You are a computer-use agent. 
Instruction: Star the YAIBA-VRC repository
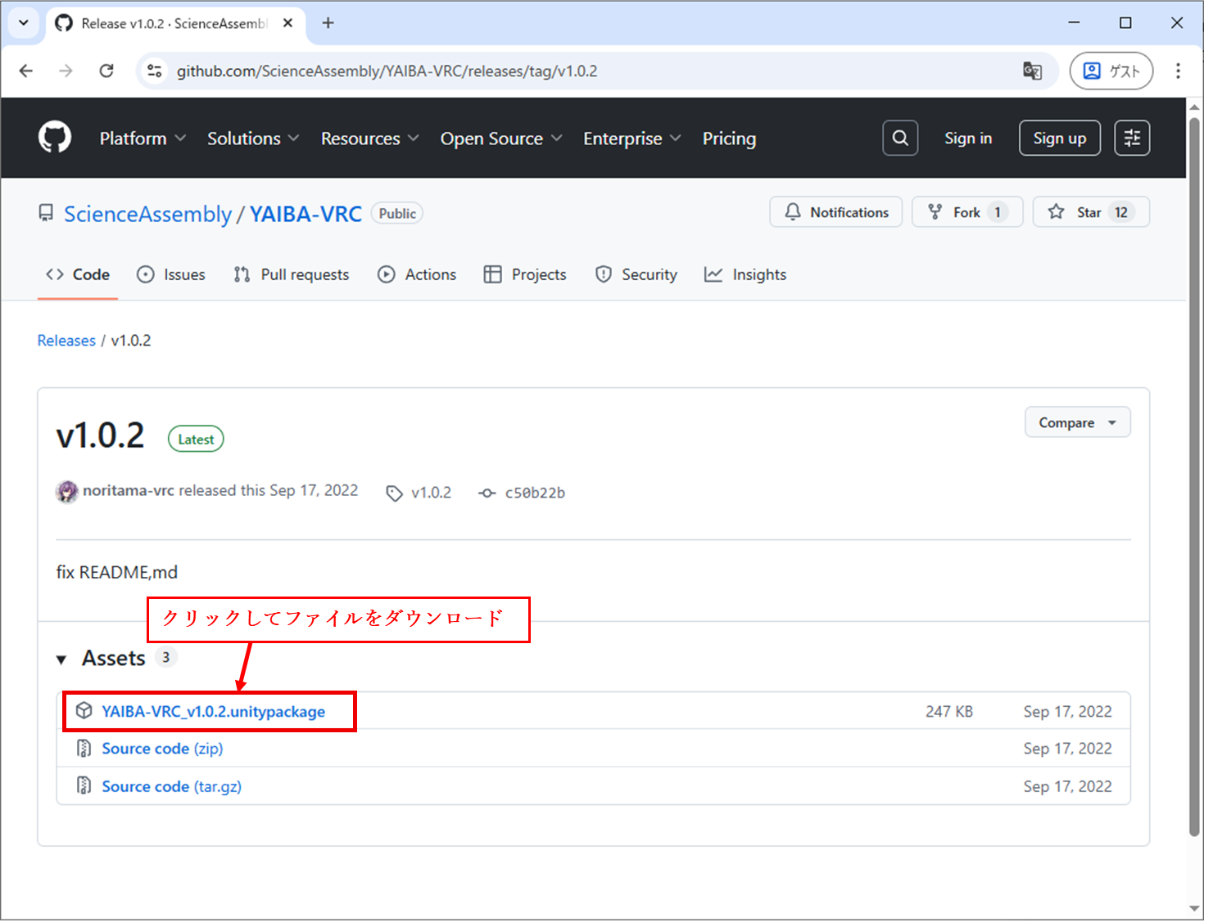tap(1090, 212)
